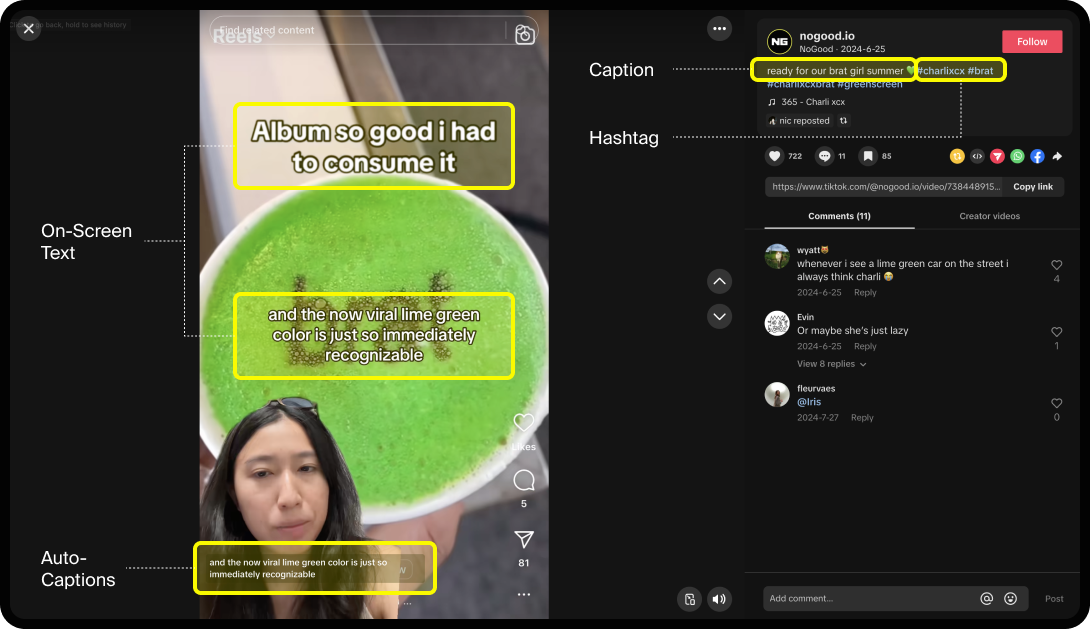Like fleurvaes' comment
This screenshot has height=629, width=1090.
click(x=1057, y=403)
